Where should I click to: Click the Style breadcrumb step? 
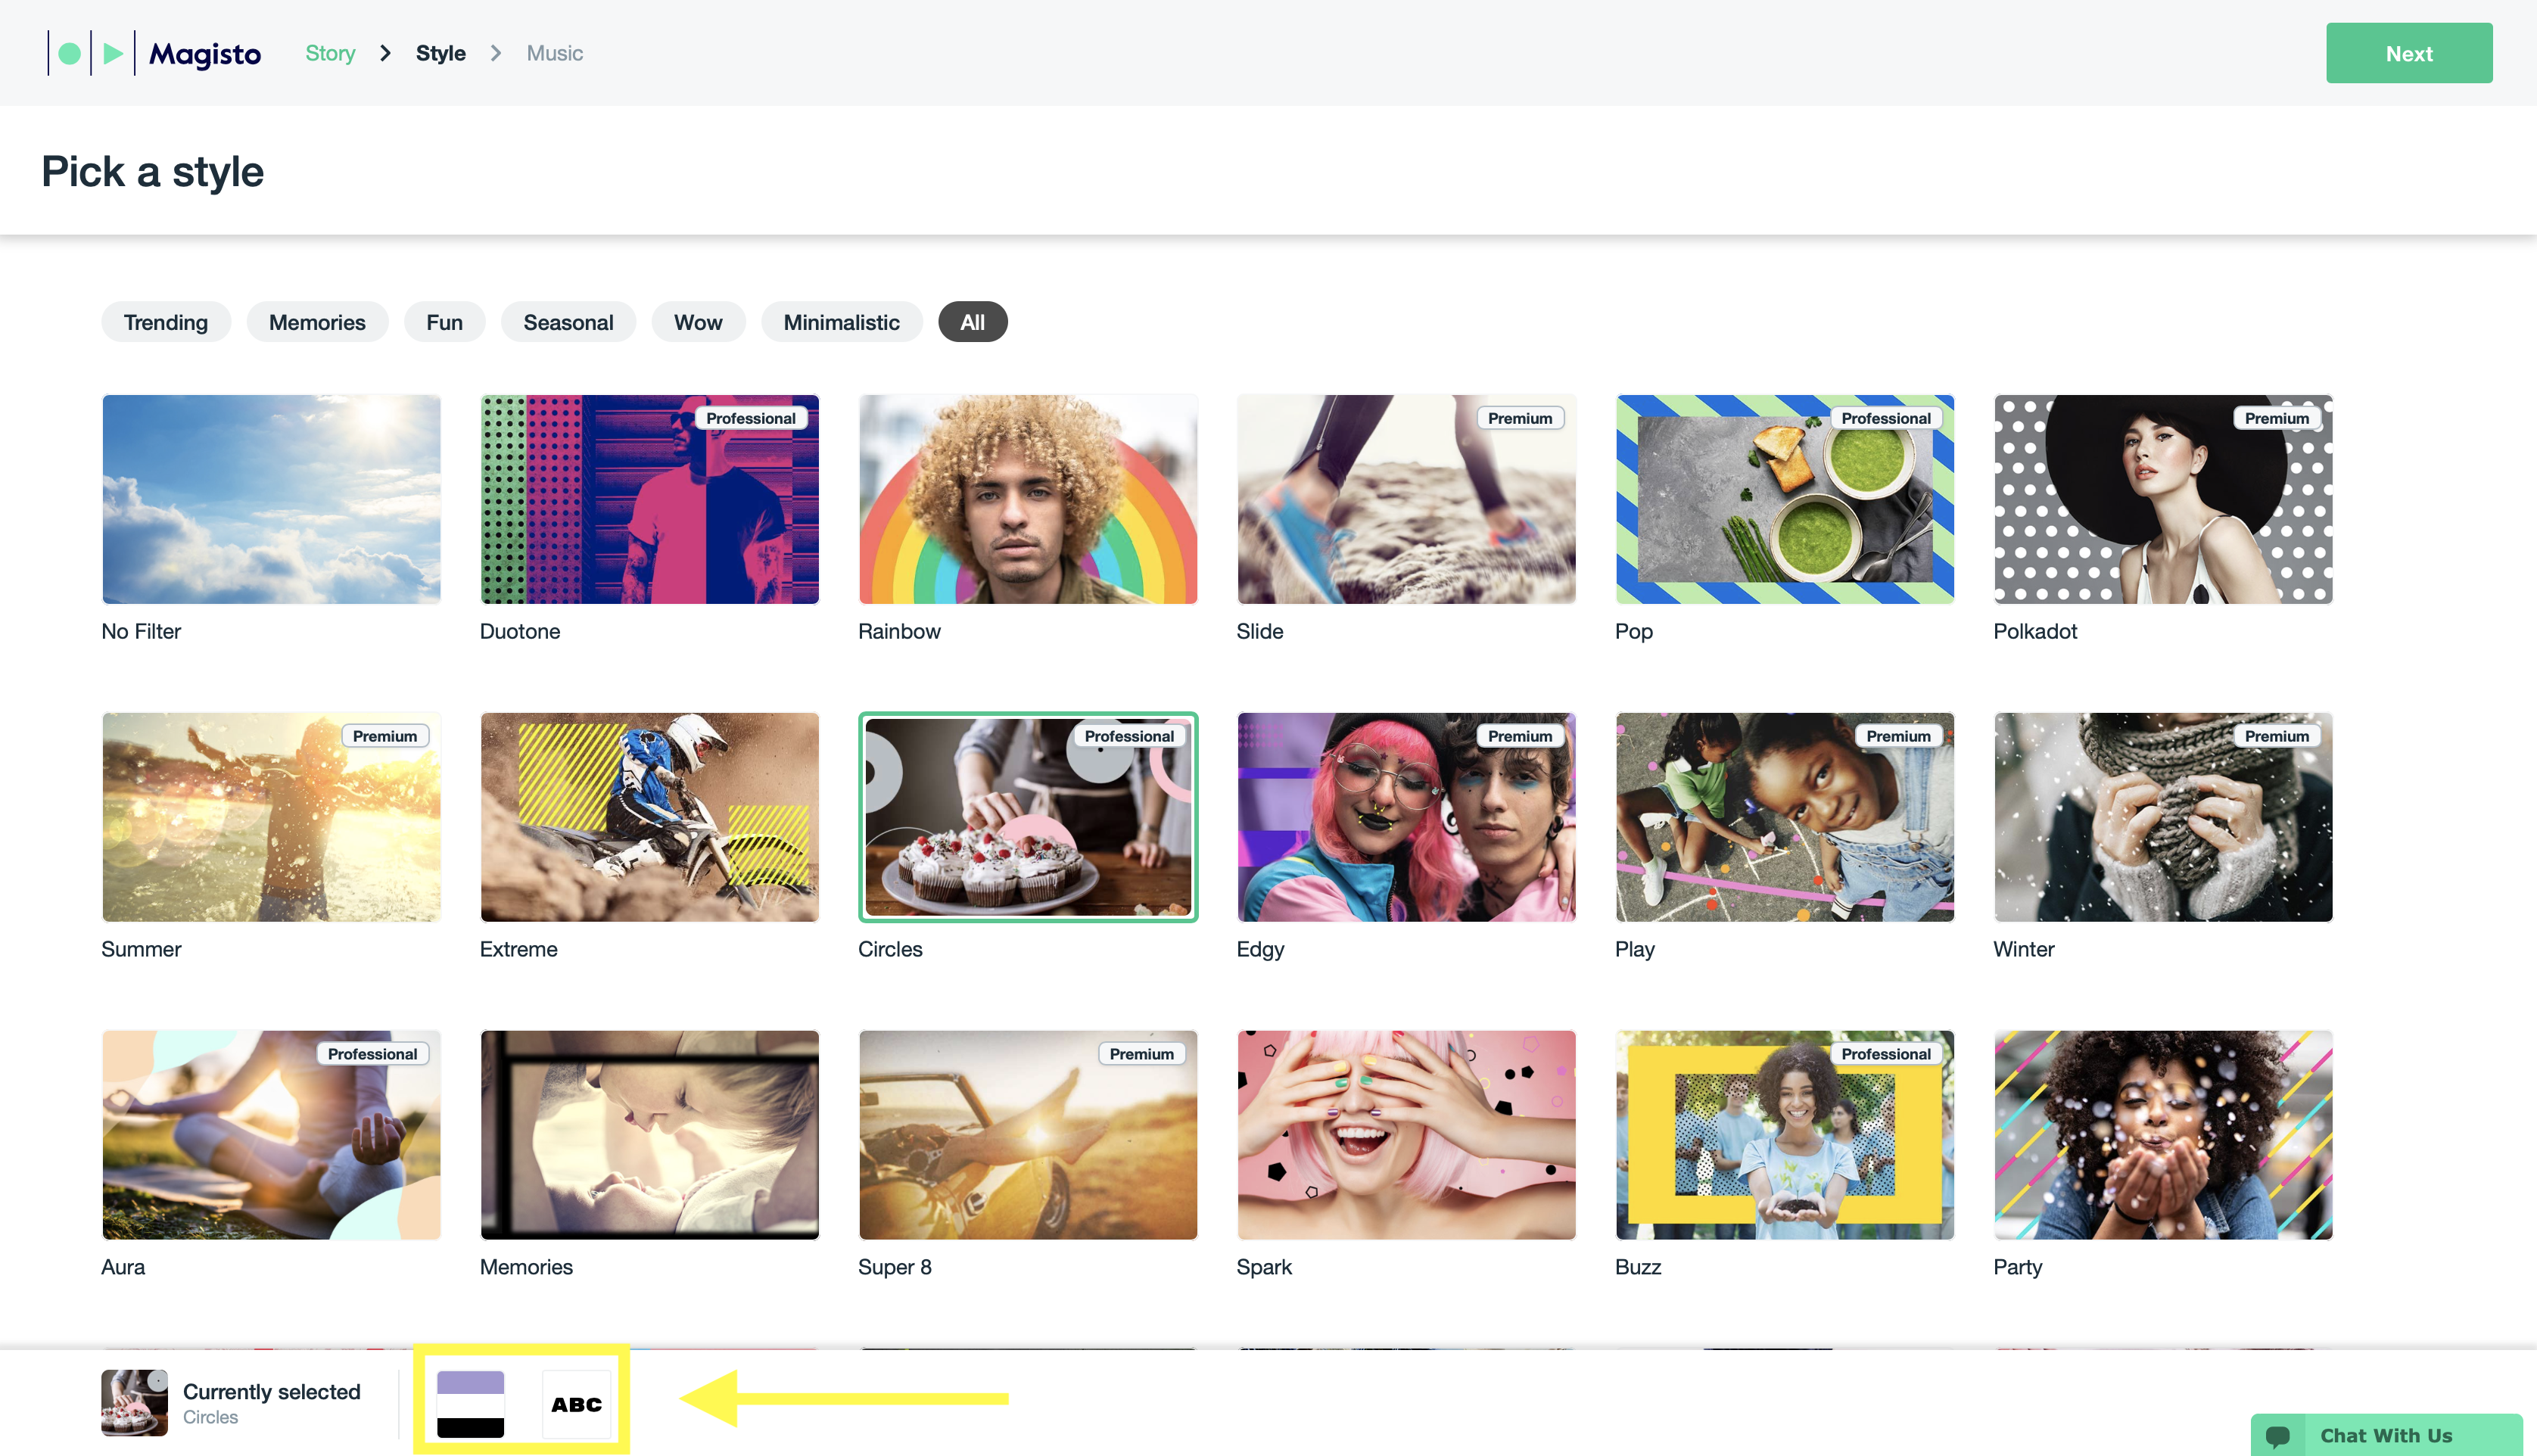pyautogui.click(x=441, y=53)
